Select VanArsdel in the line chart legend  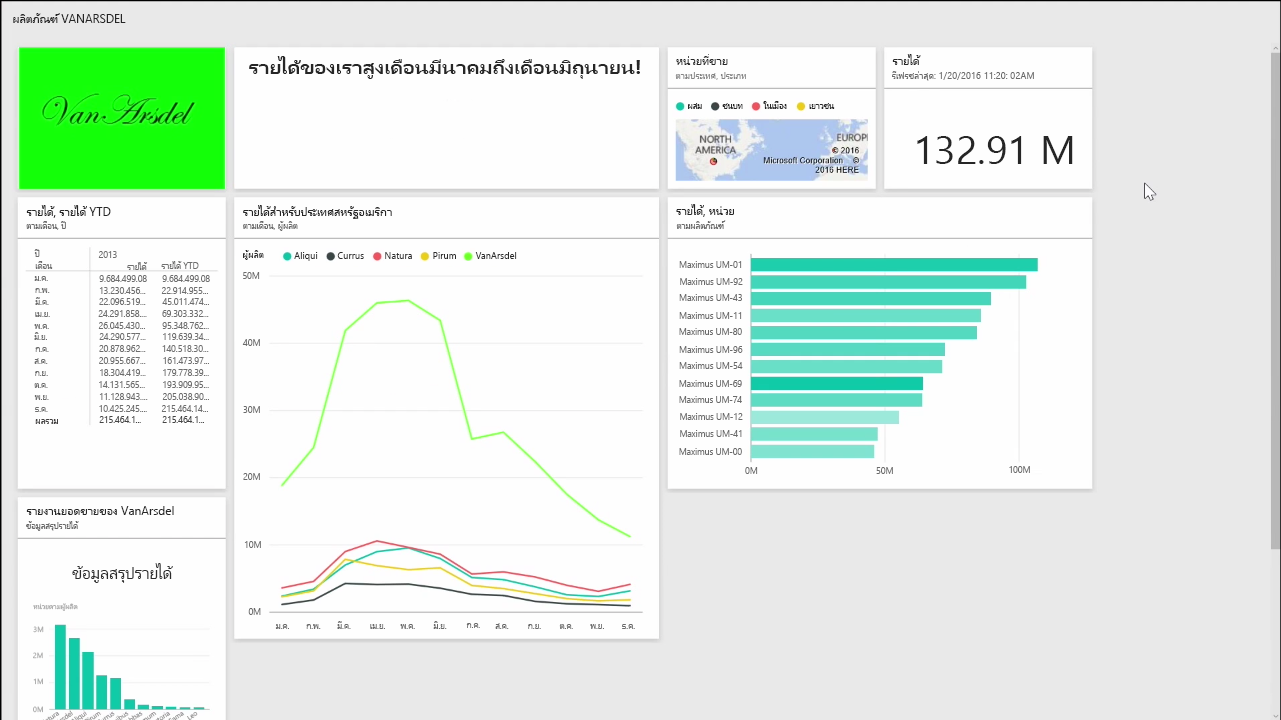[490, 256]
